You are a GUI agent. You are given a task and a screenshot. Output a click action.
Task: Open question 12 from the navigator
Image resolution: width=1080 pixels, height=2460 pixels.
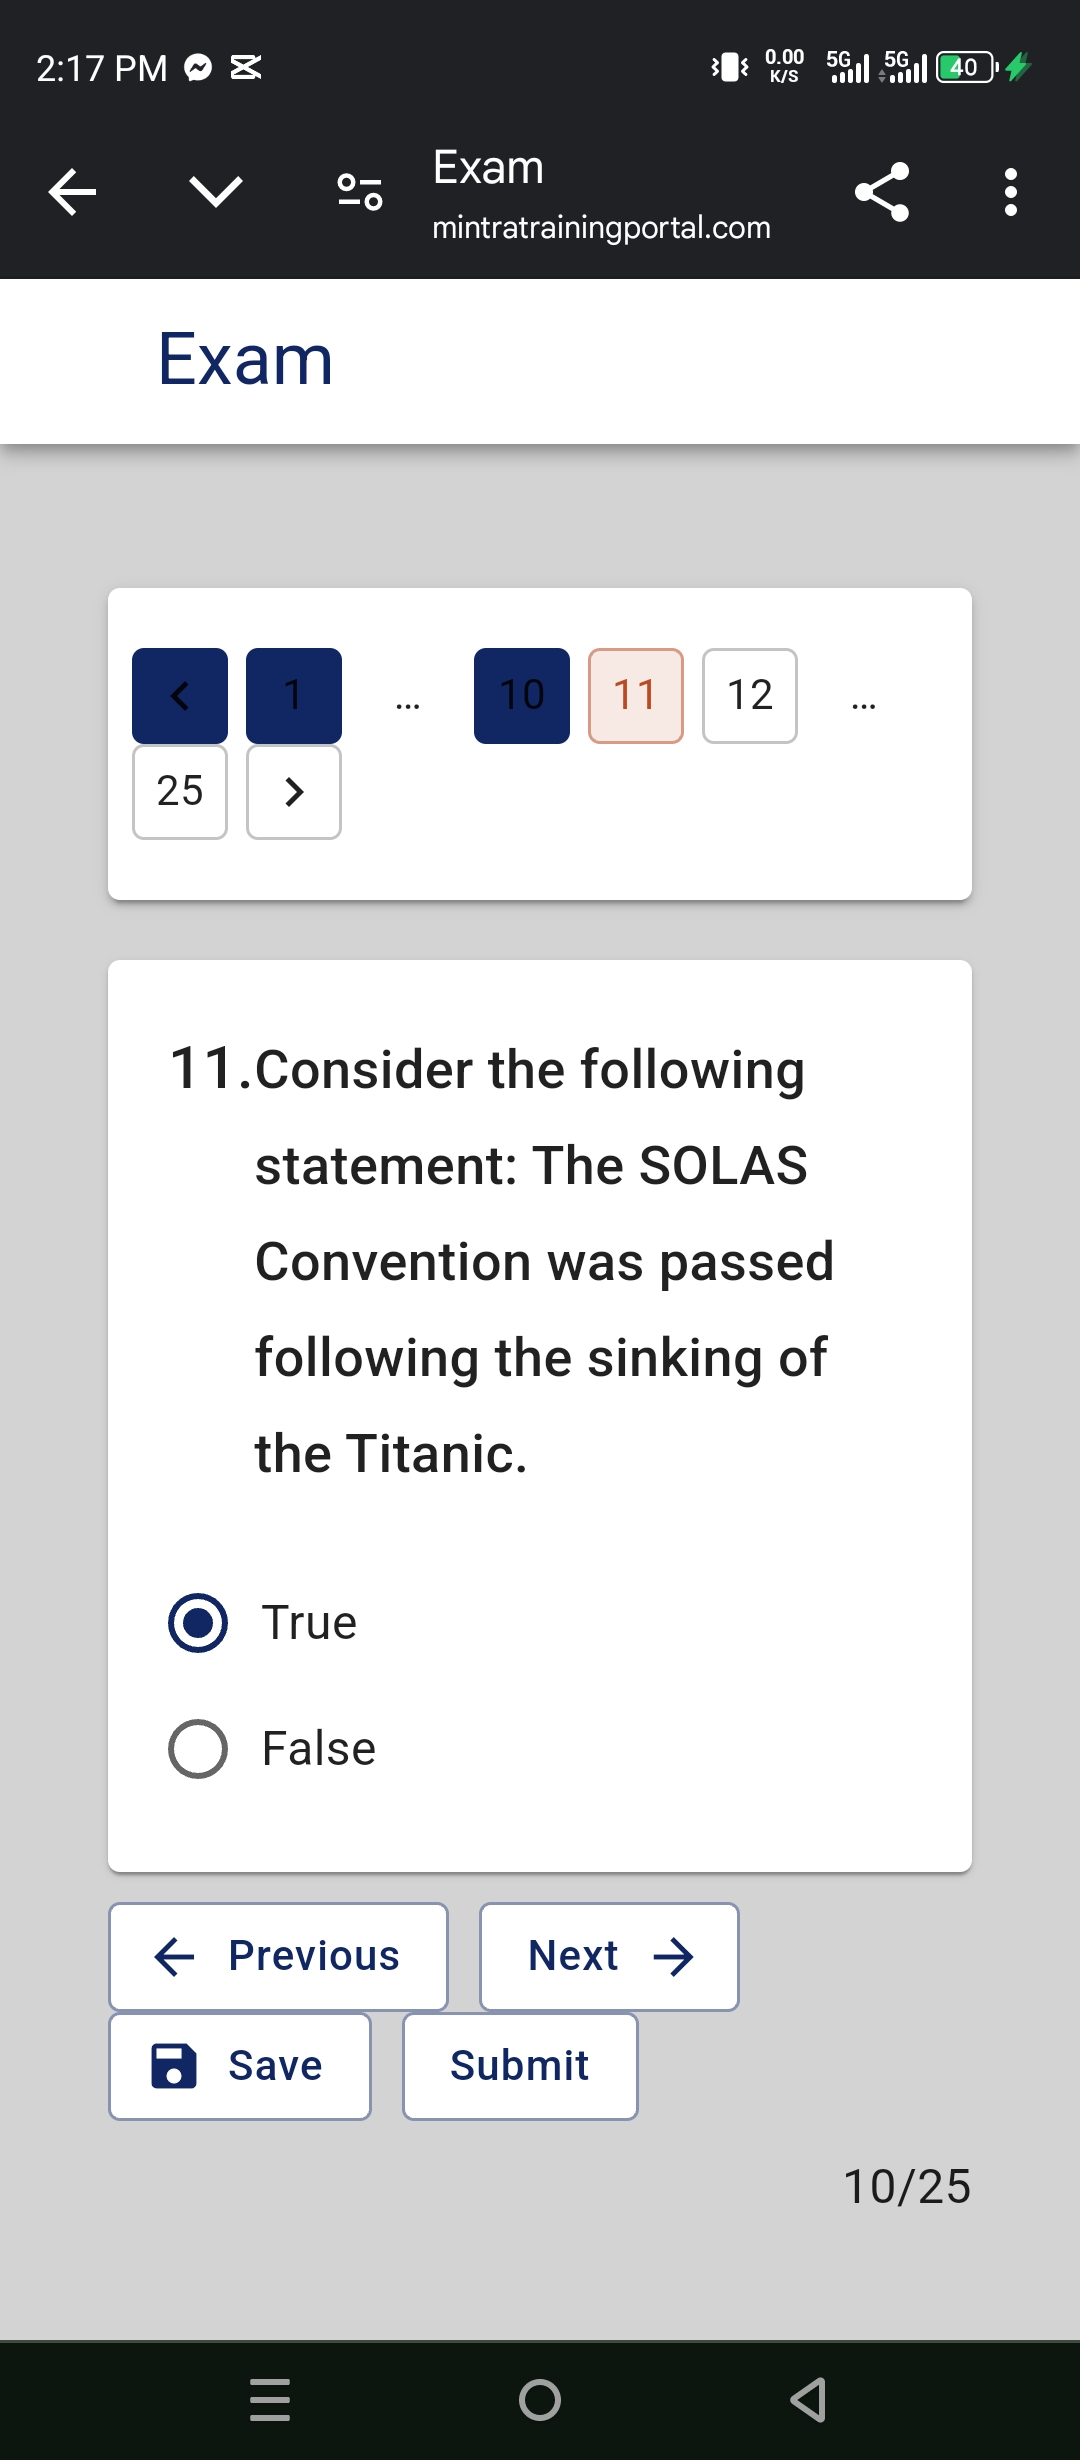coord(749,694)
